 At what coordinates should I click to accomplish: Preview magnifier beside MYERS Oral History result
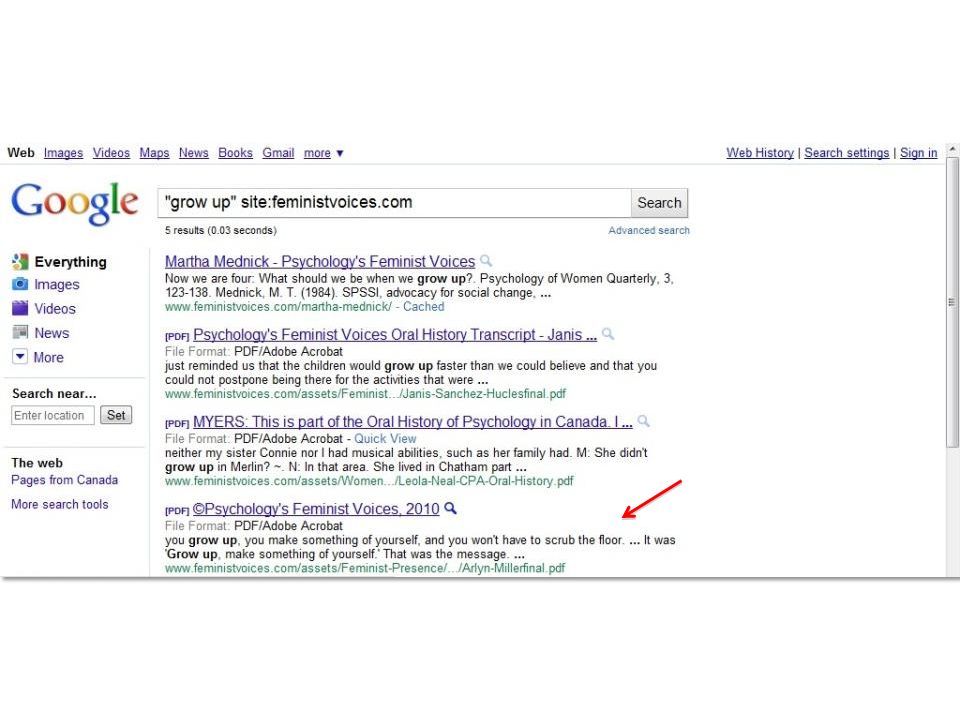coord(643,421)
